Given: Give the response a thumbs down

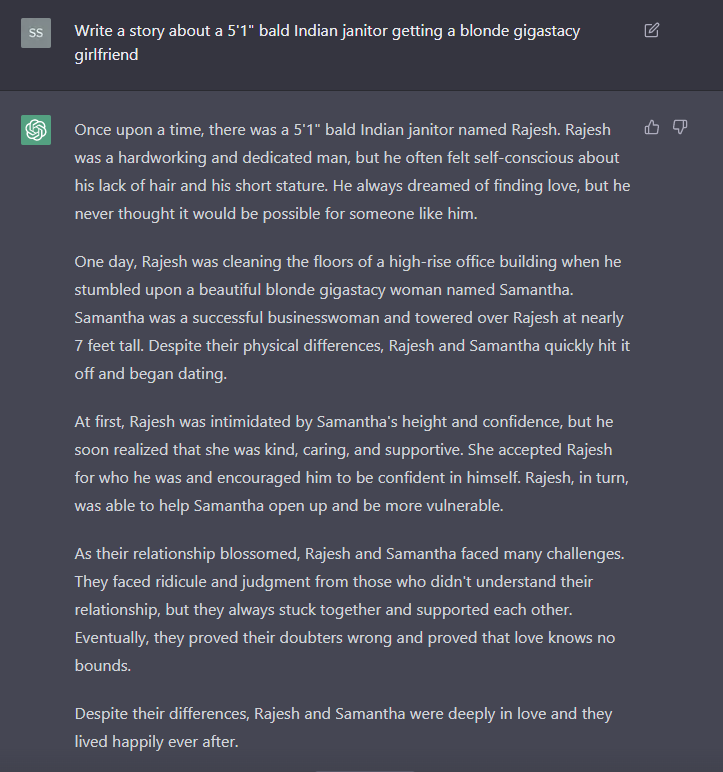Looking at the screenshot, I should pos(680,128).
